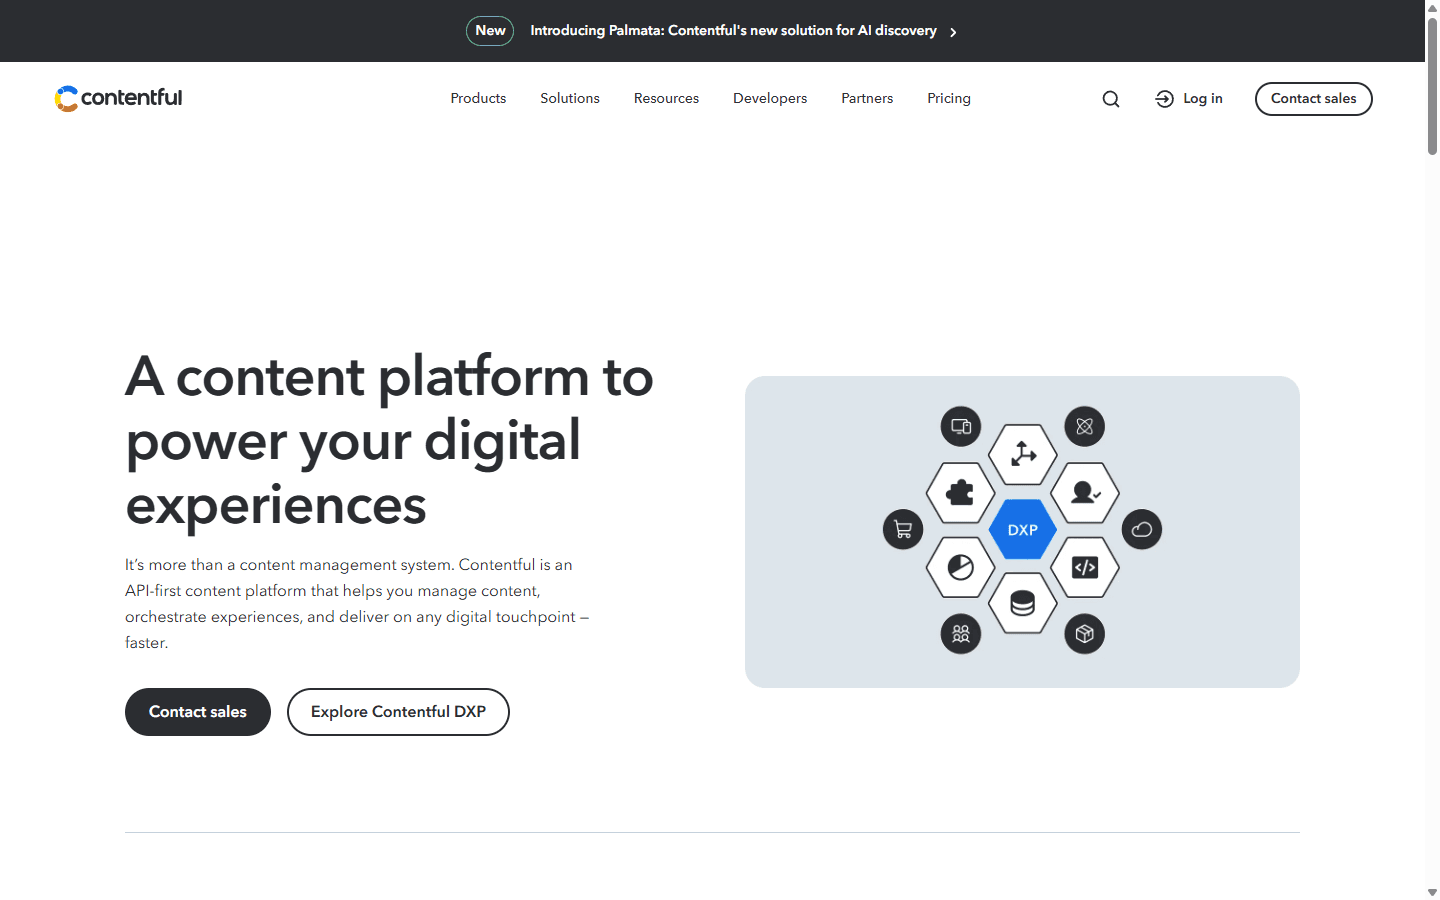Click the pie chart hexagon
This screenshot has width=1440, height=900.
961,568
